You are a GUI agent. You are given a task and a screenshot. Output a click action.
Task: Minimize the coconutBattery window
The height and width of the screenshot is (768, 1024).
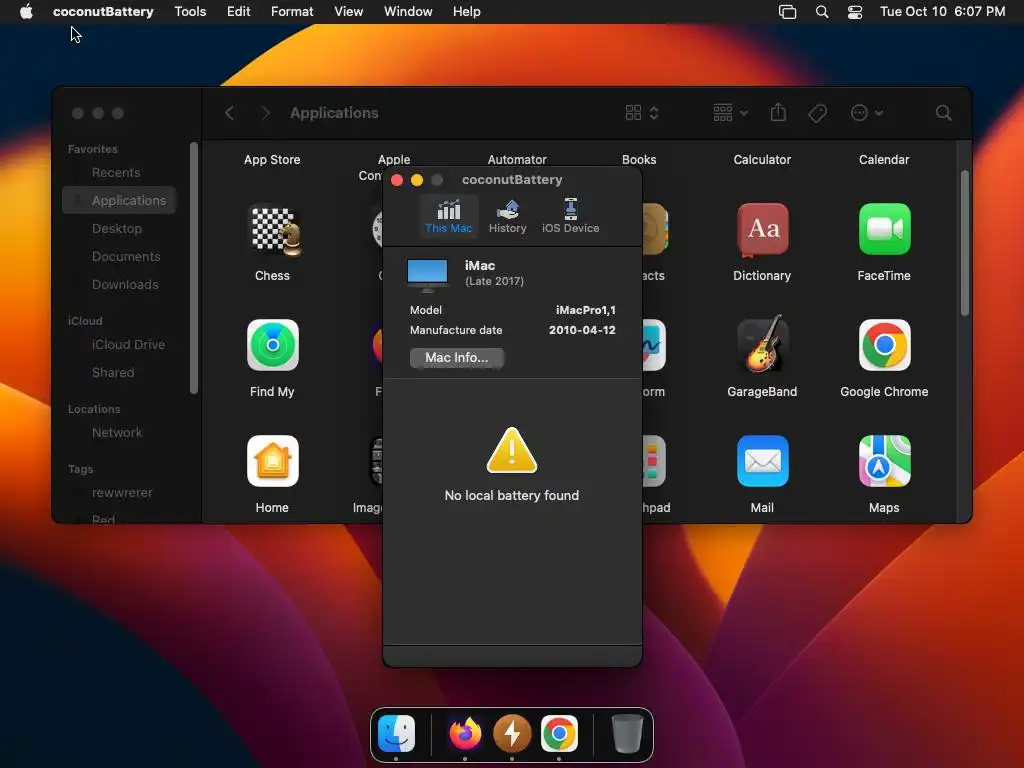pyautogui.click(x=417, y=180)
